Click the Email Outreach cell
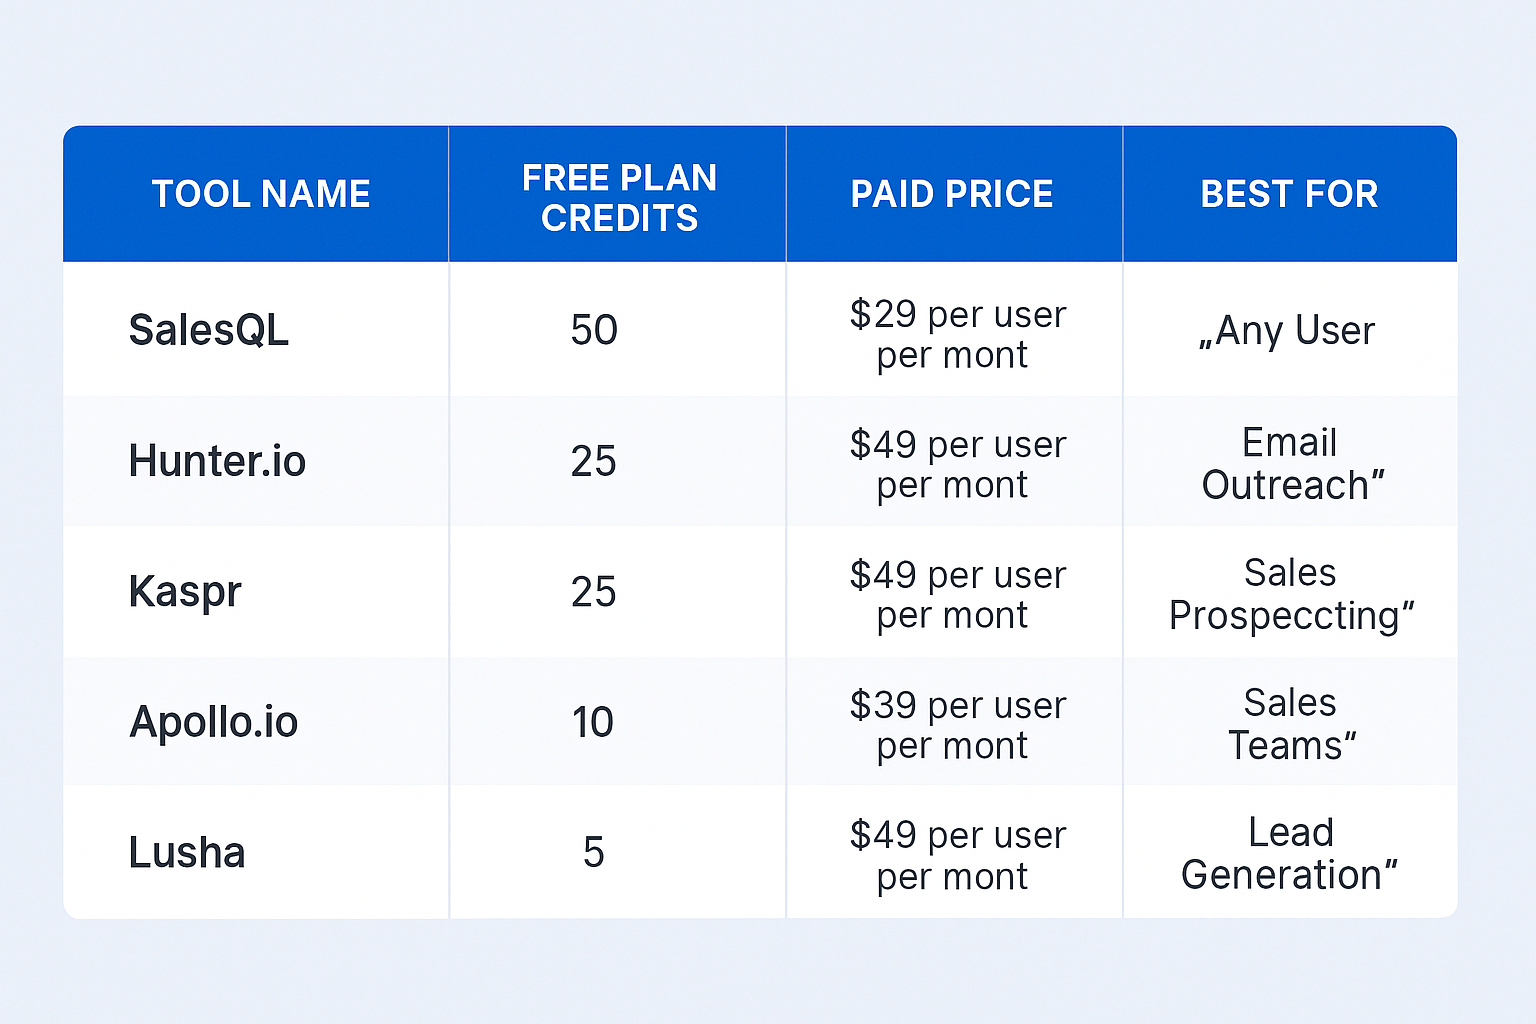 tap(1291, 464)
